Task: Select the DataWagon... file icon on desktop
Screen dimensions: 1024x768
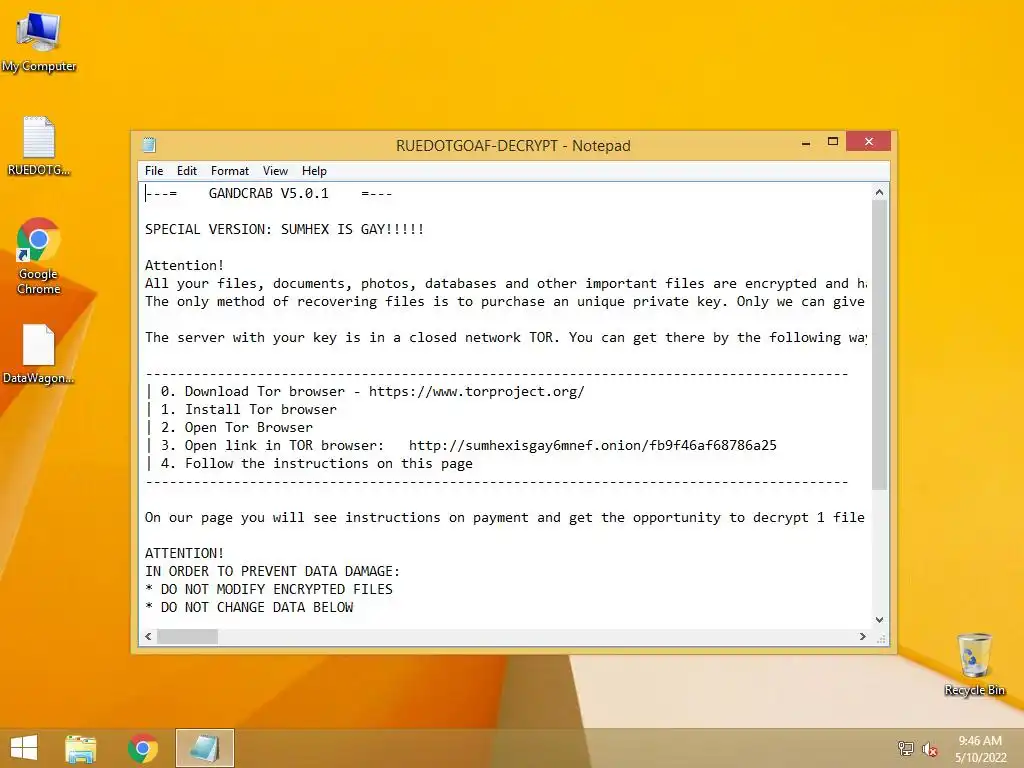Action: [x=39, y=354]
